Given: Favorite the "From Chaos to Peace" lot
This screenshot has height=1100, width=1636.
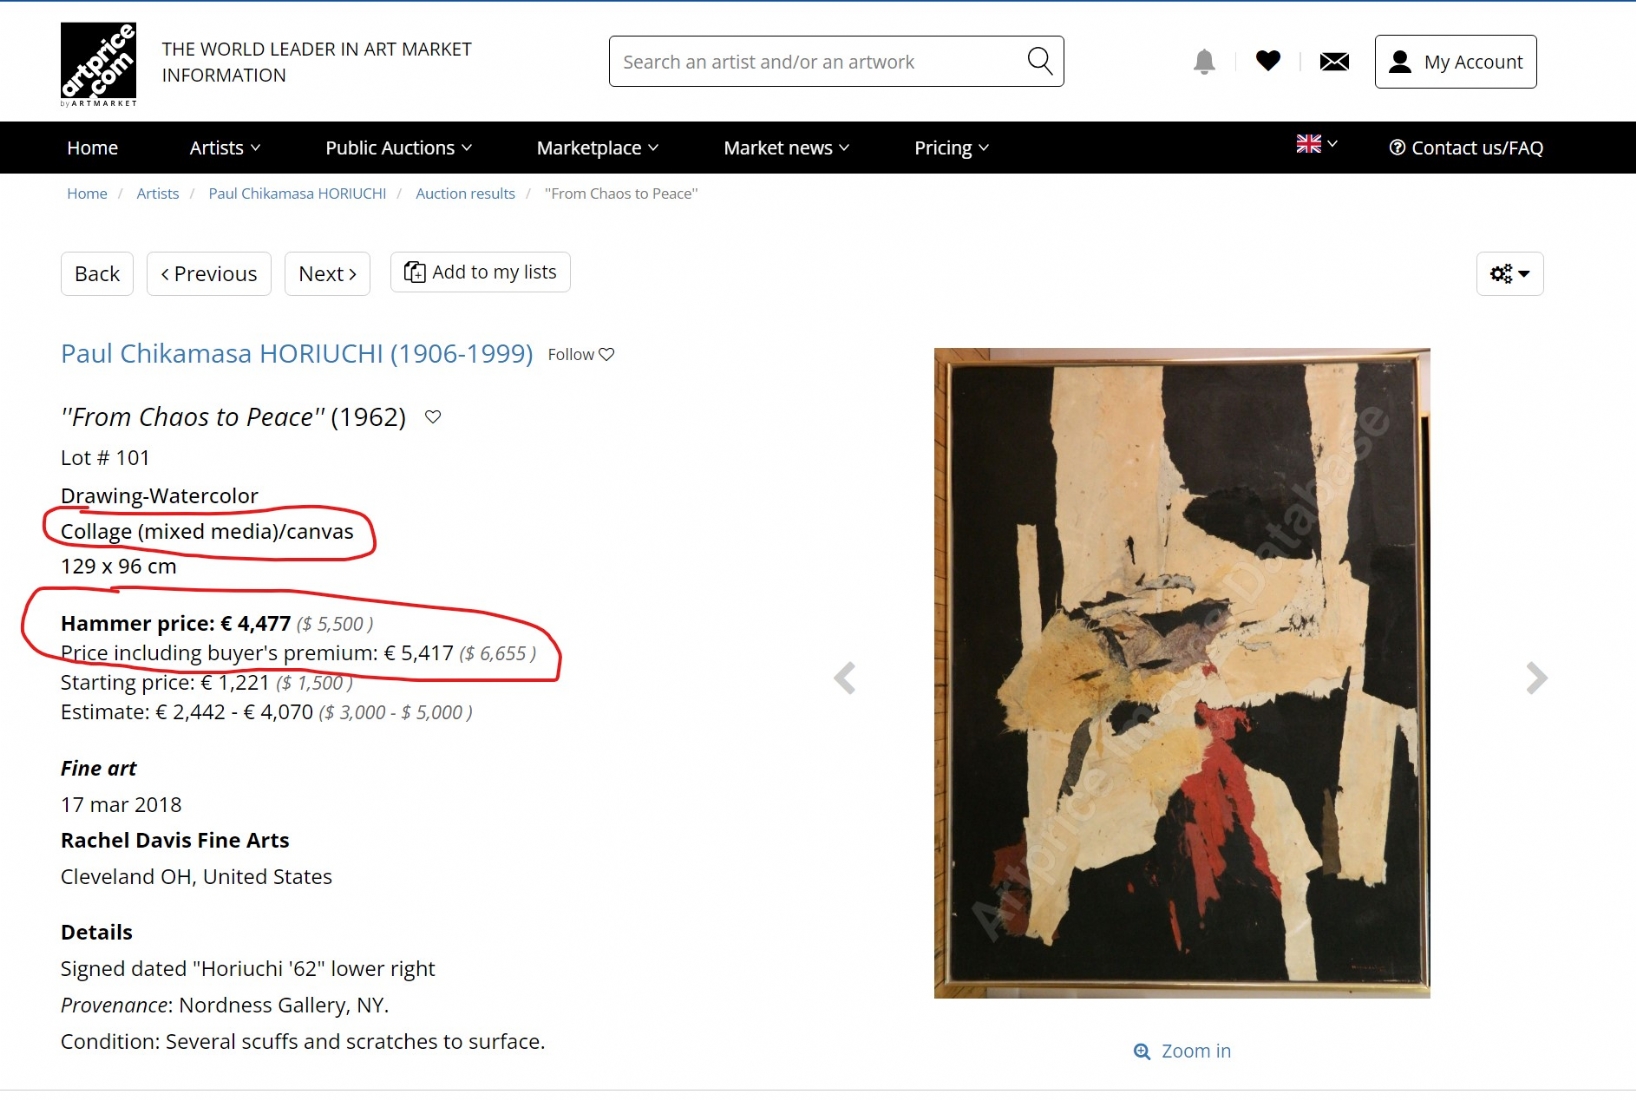Looking at the screenshot, I should click(433, 417).
